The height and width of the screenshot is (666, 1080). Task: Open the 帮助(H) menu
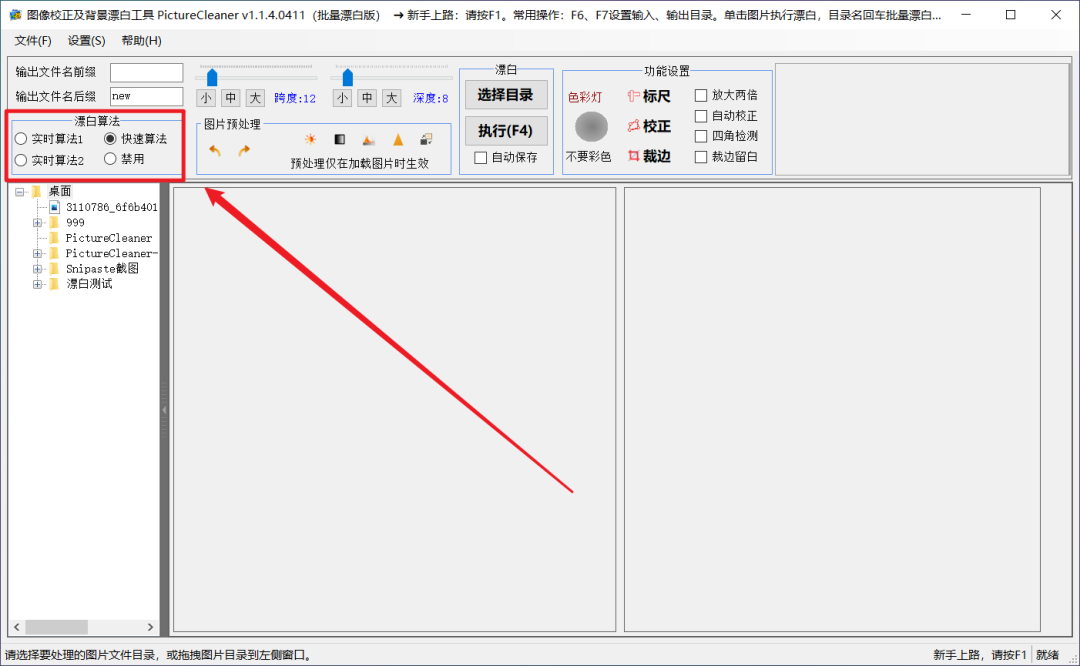[x=141, y=41]
